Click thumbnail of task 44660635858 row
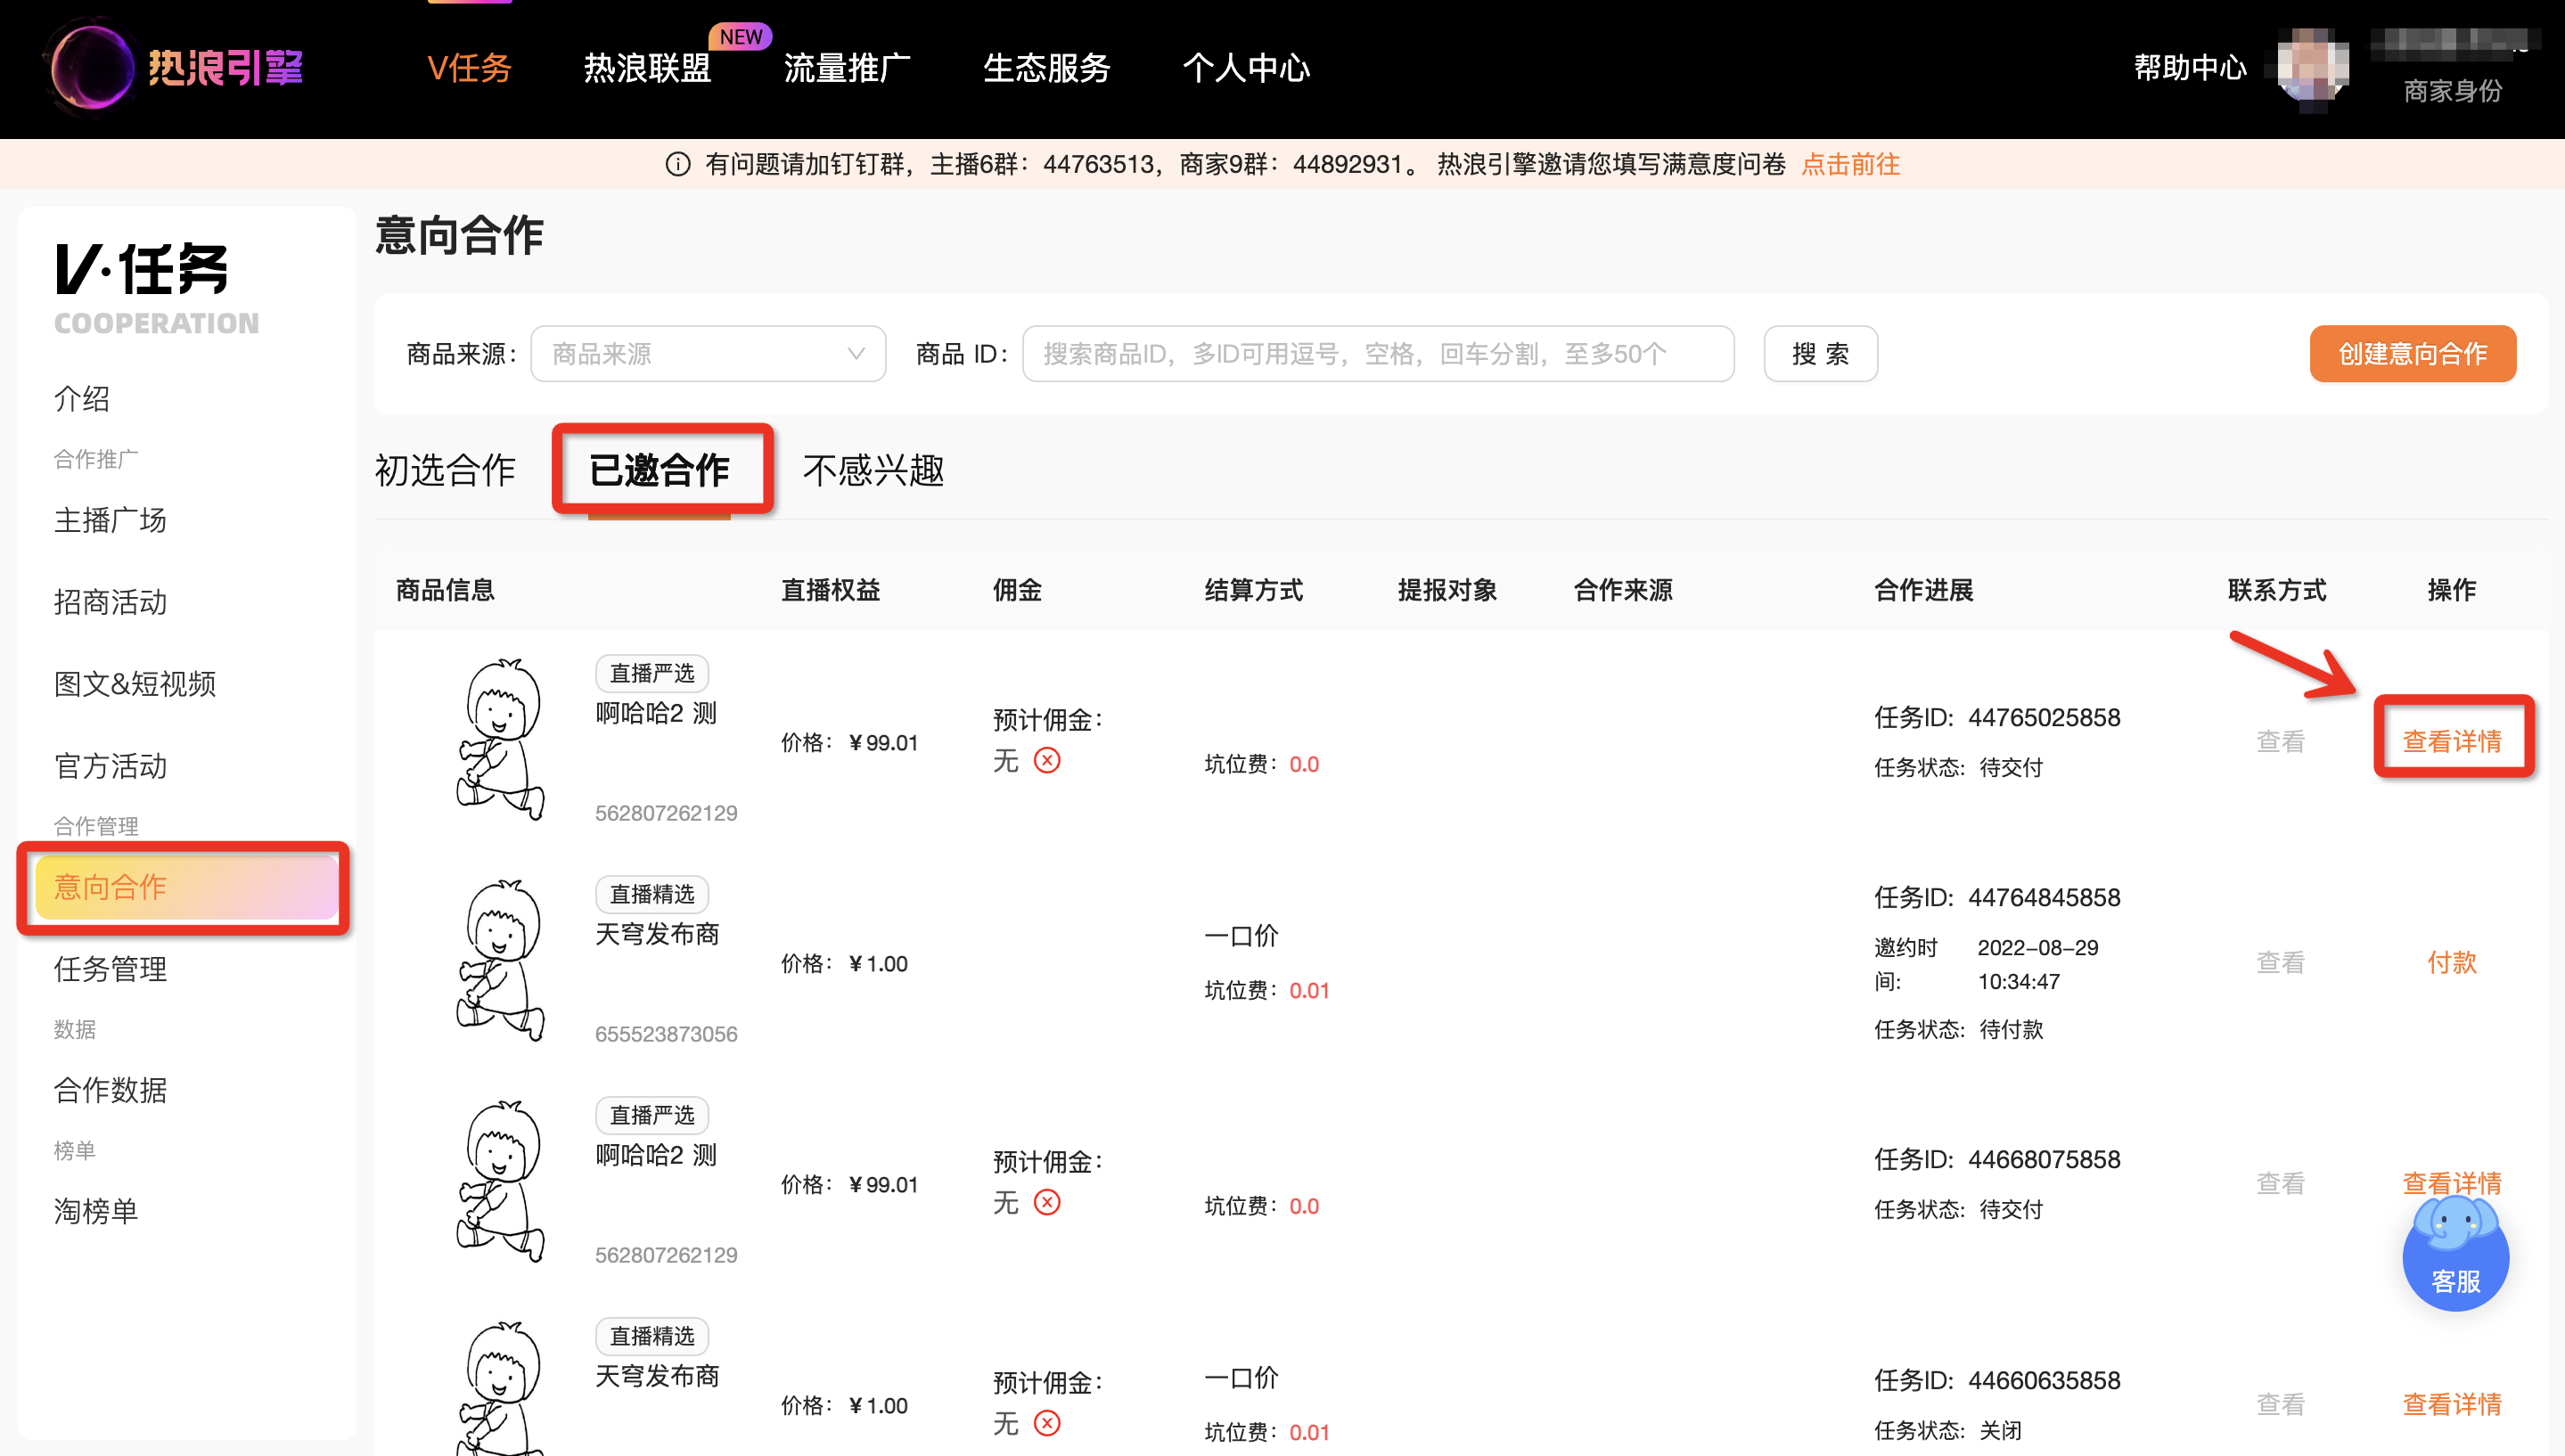This screenshot has height=1456, width=2565. 501,1390
